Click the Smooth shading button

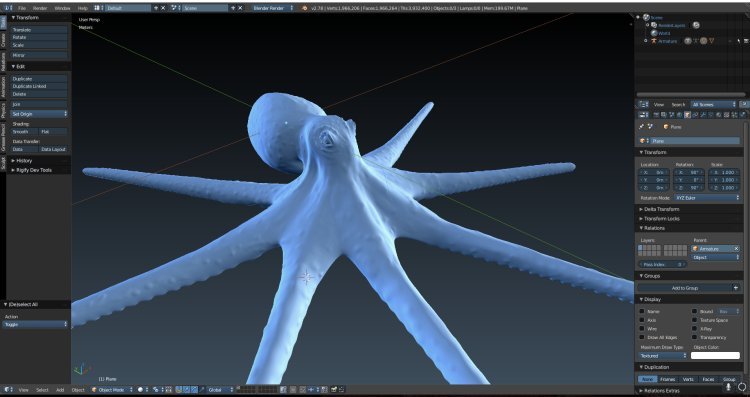(x=24, y=132)
